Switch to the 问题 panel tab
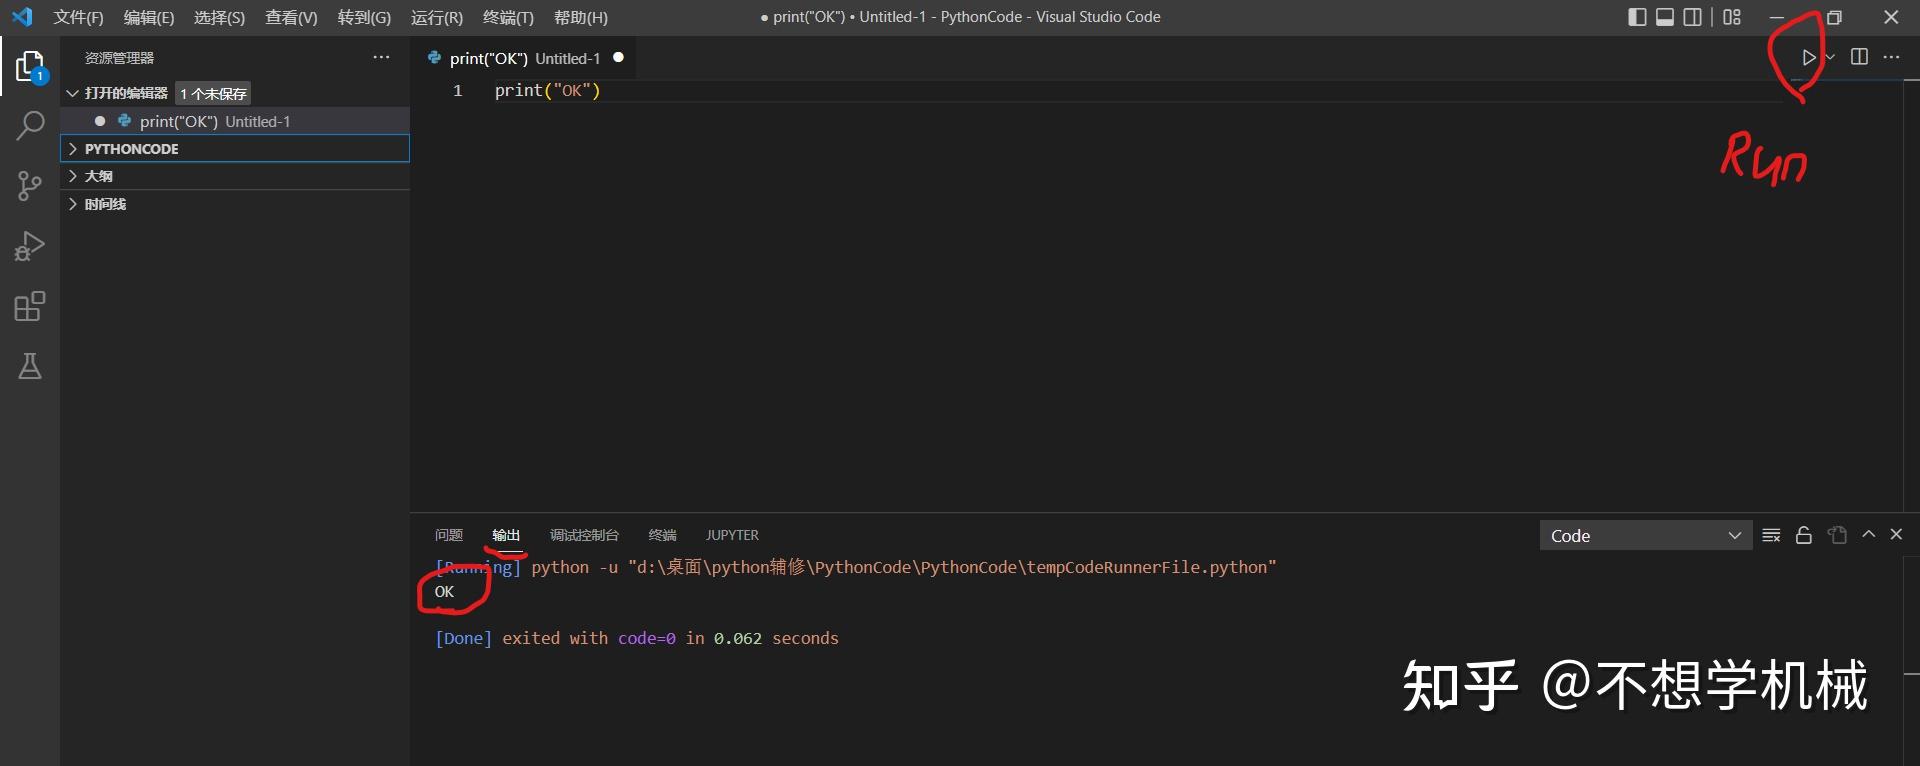The image size is (1920, 766). point(449,535)
